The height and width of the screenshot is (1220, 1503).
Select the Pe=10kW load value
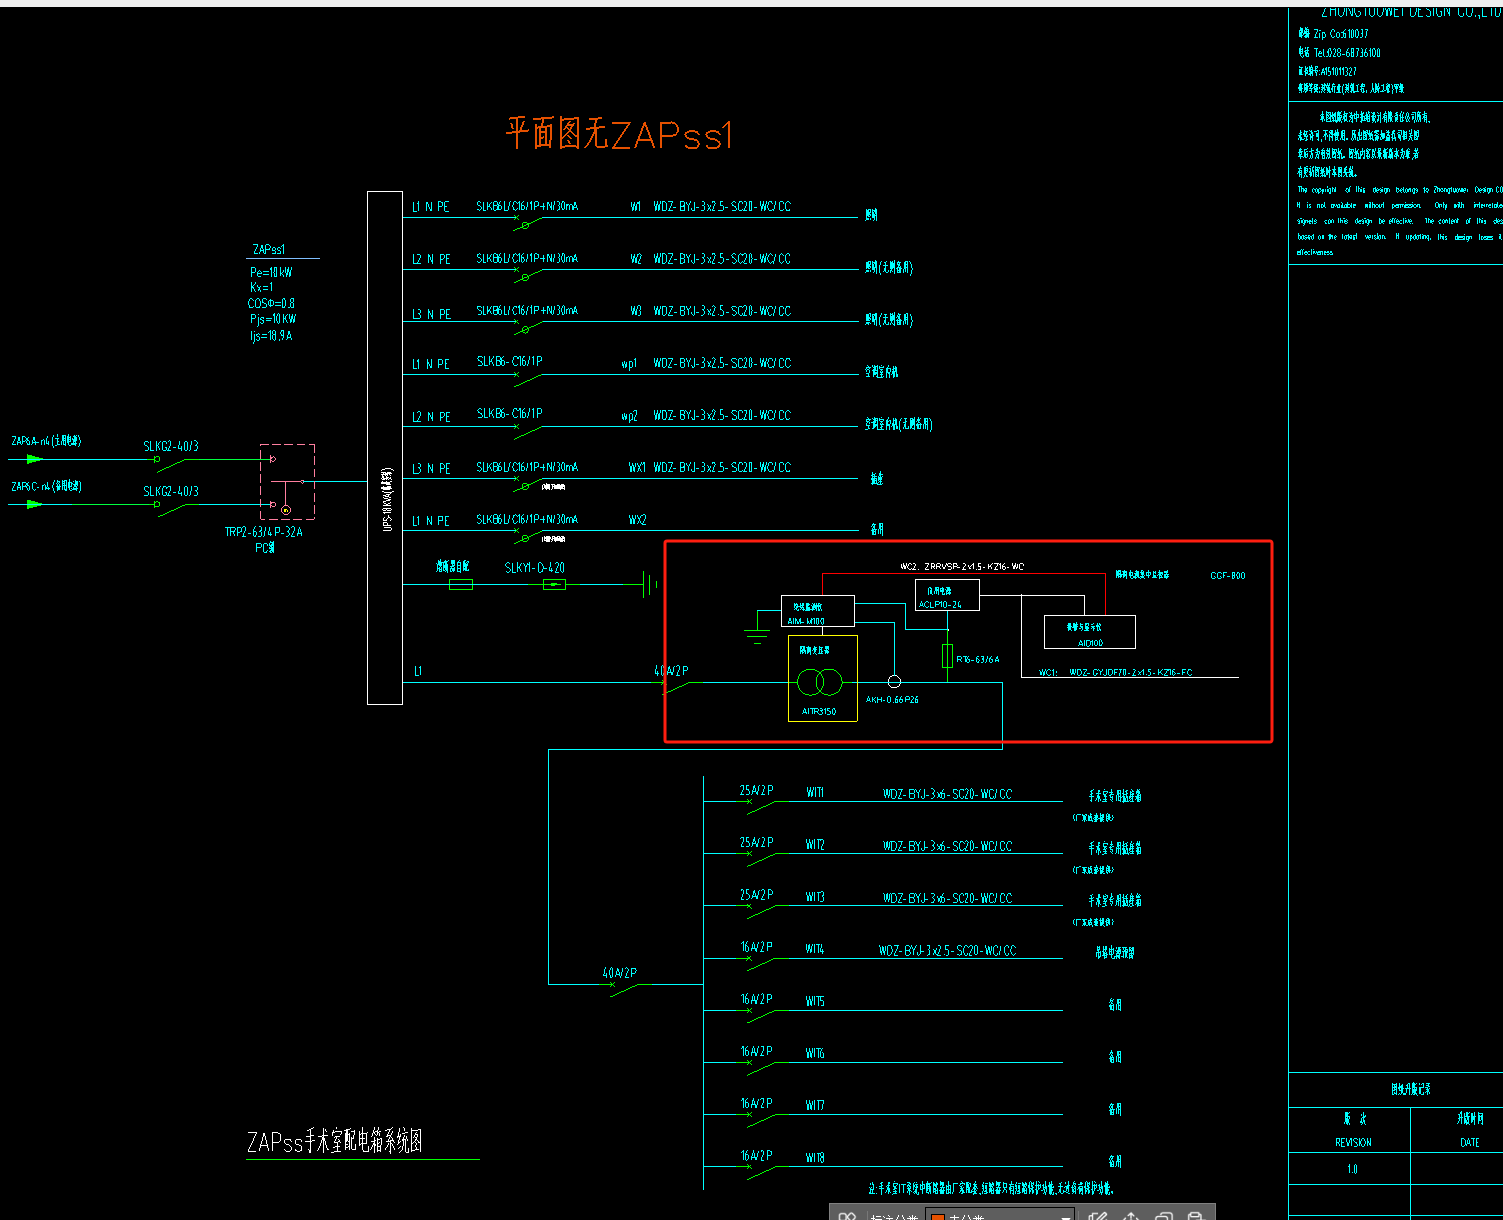pyautogui.click(x=271, y=272)
